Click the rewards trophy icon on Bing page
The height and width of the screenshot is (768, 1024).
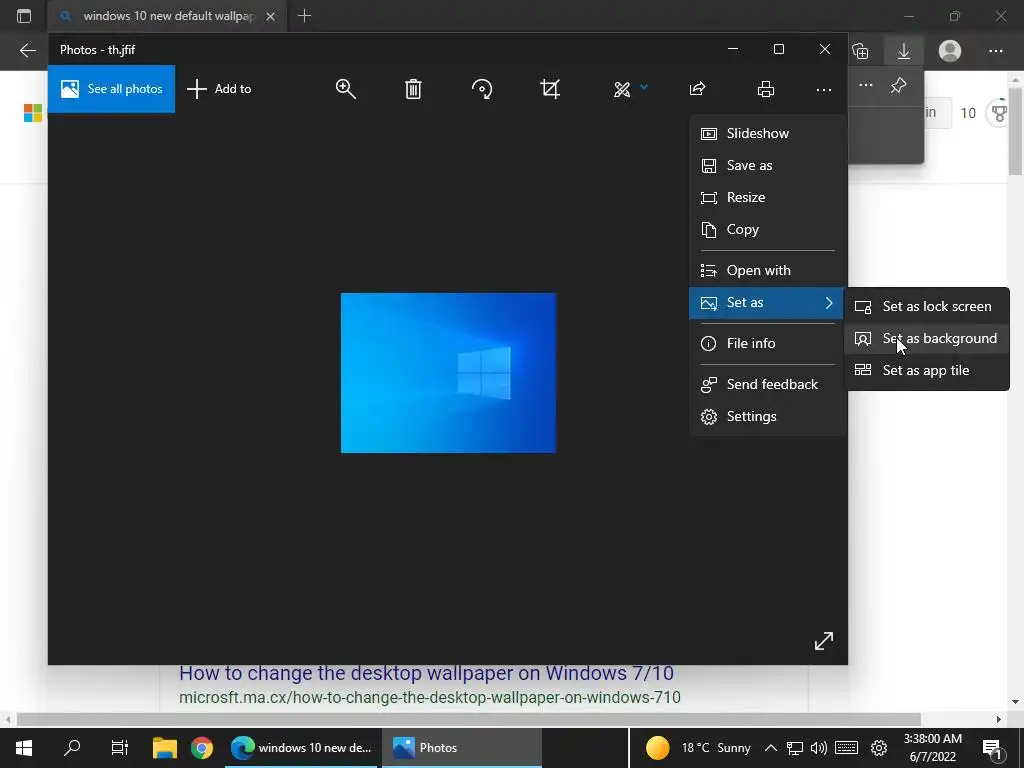click(x=999, y=114)
